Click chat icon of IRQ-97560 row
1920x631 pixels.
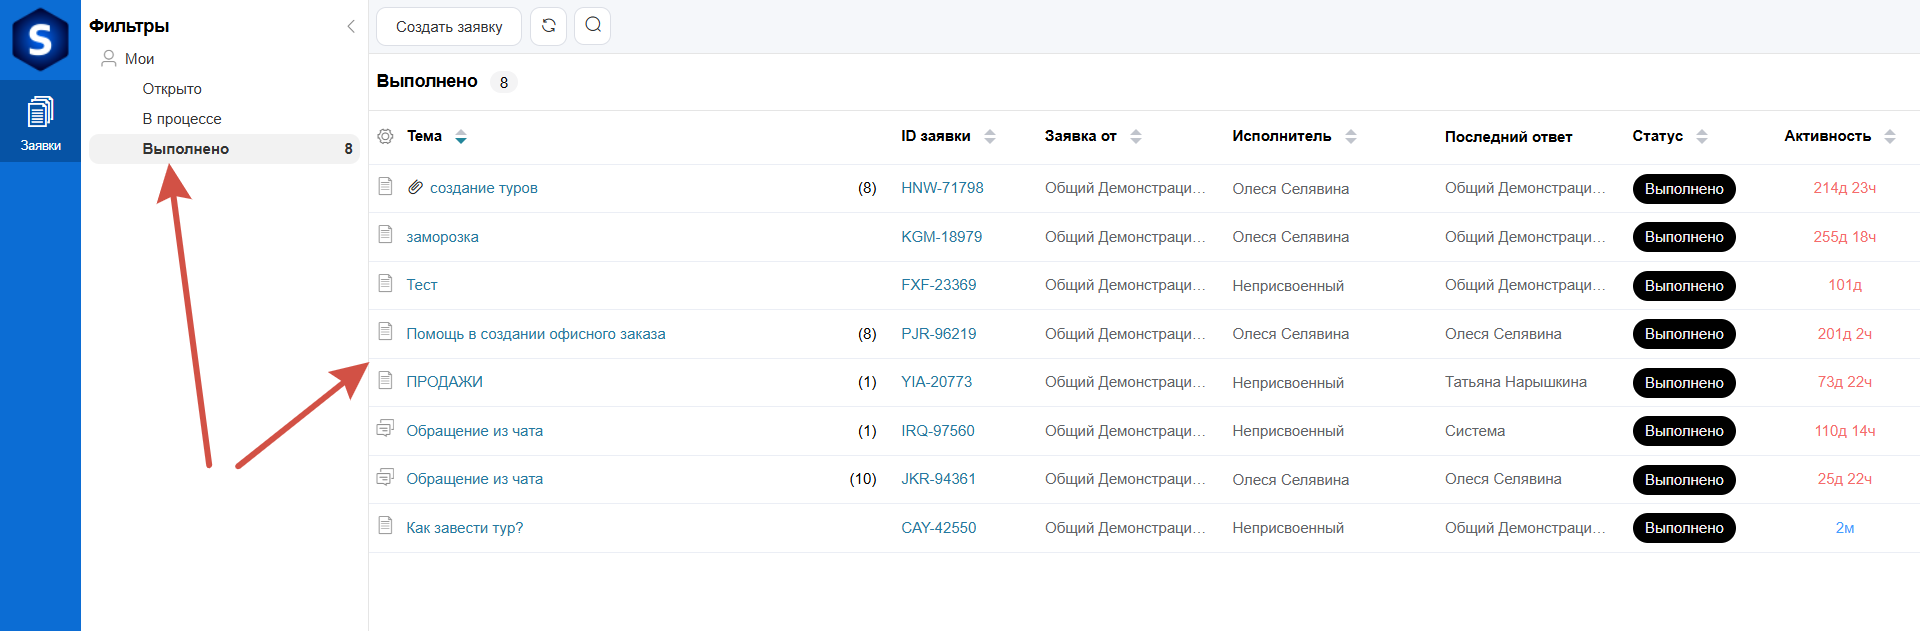(385, 428)
